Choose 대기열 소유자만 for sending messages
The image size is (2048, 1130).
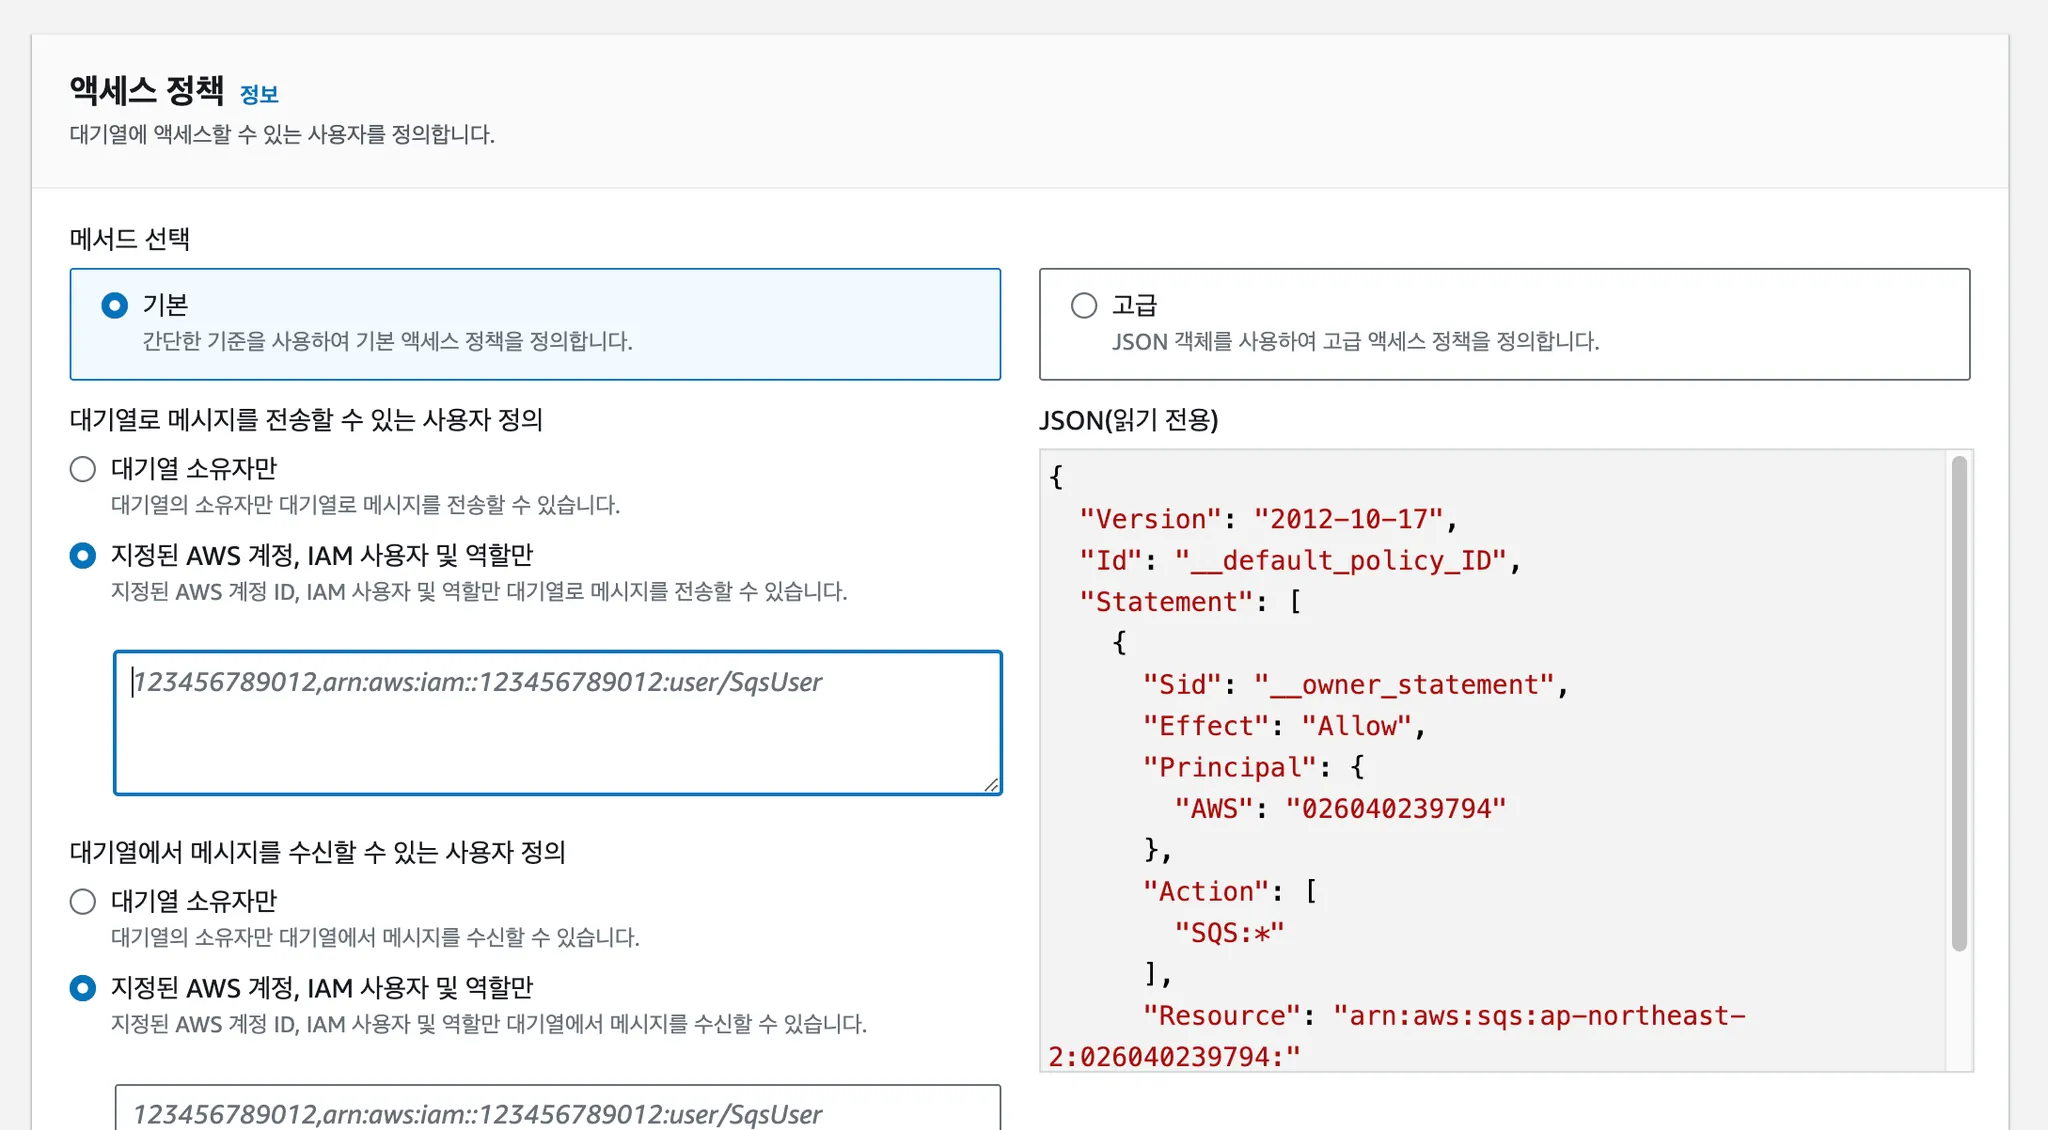click(x=83, y=469)
